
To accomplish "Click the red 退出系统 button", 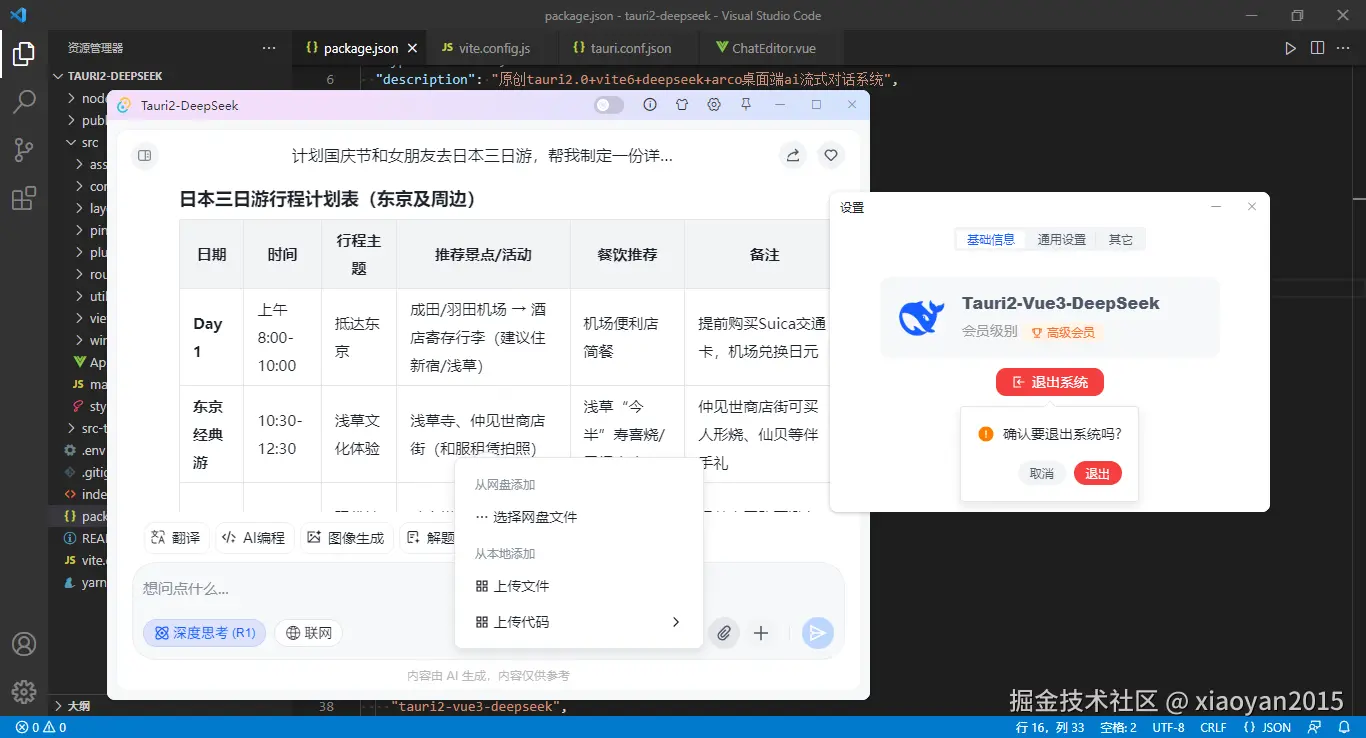I will pyautogui.click(x=1049, y=381).
